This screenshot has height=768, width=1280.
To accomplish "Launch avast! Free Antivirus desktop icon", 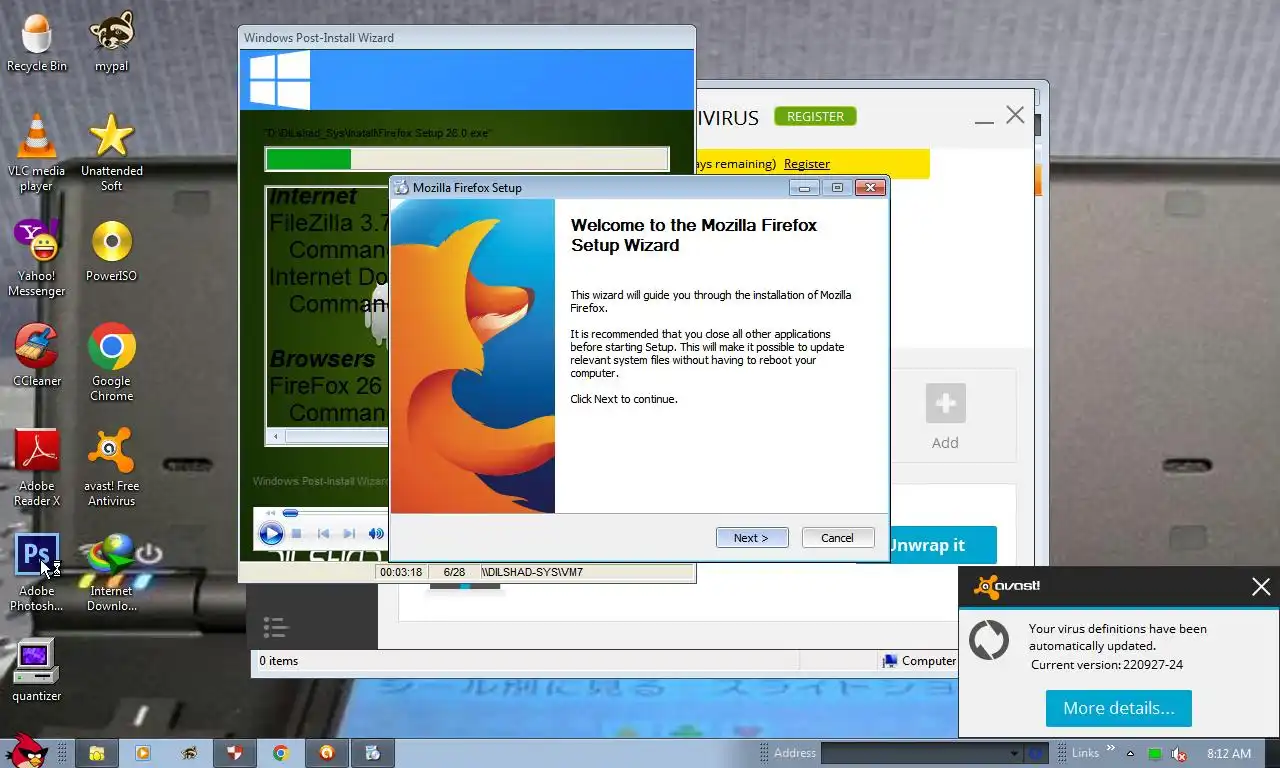I will click(111, 468).
